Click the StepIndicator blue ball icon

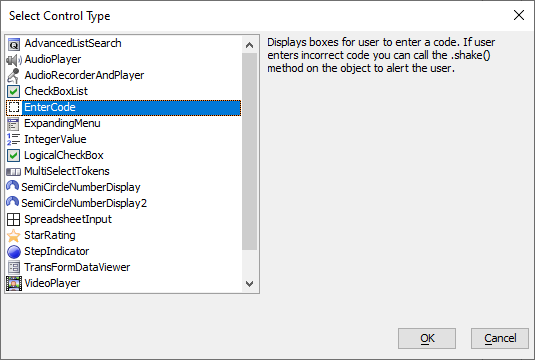pyautogui.click(x=14, y=251)
